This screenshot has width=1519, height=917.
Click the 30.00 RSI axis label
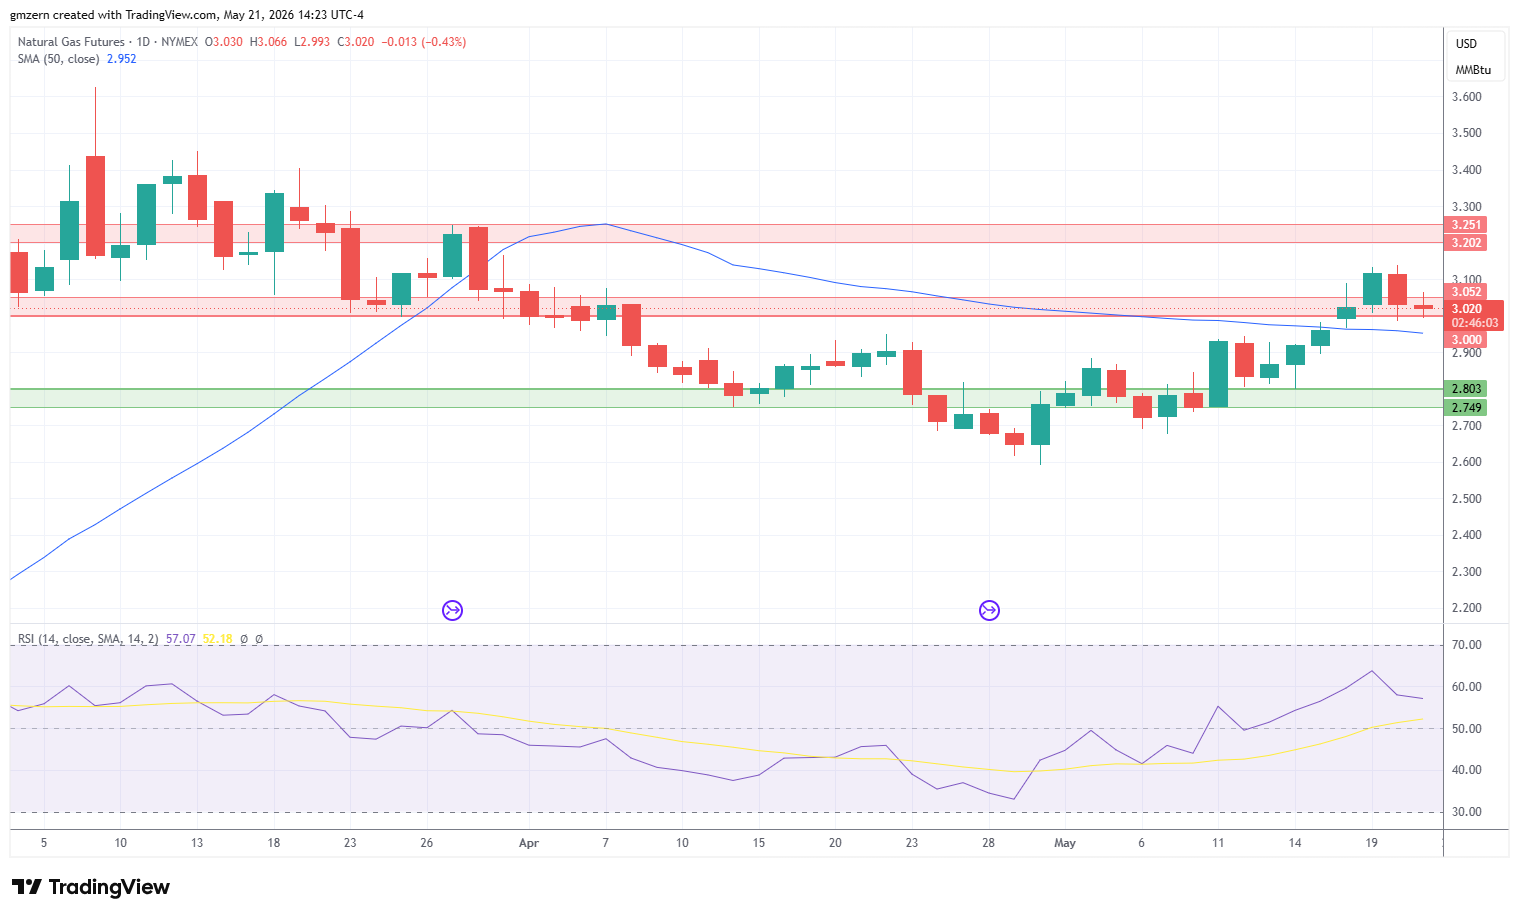[1466, 812]
